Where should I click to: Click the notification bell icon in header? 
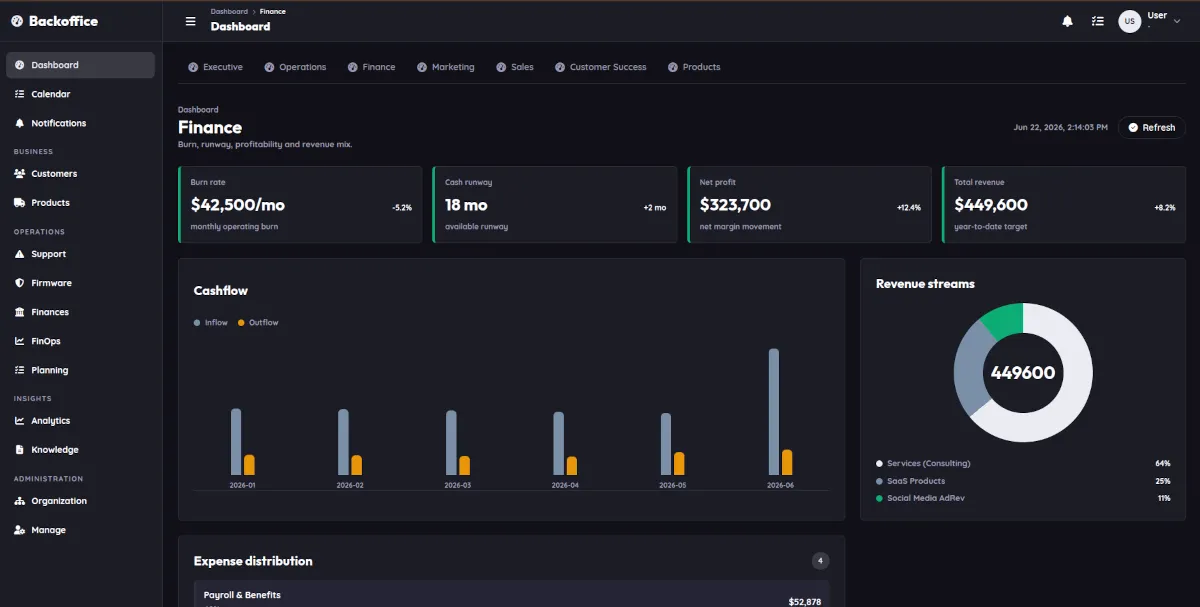[x=1068, y=21]
